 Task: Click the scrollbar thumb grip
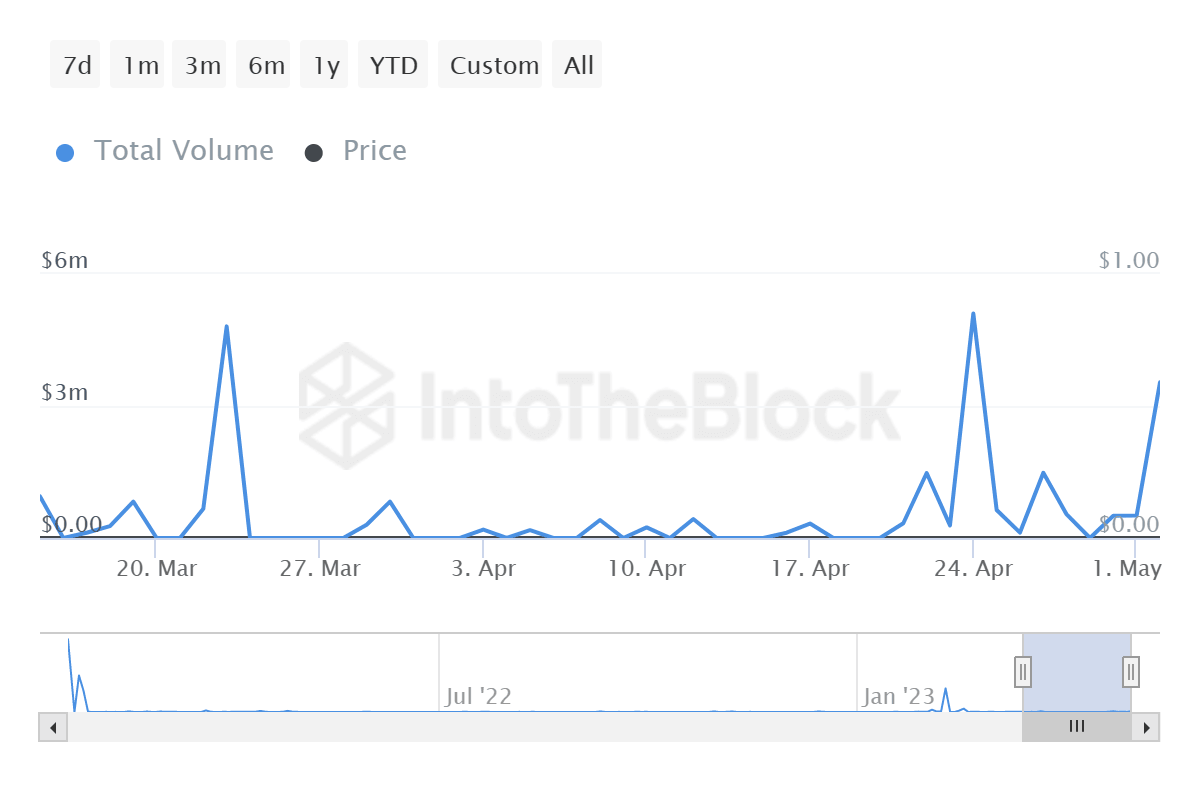point(1076,727)
